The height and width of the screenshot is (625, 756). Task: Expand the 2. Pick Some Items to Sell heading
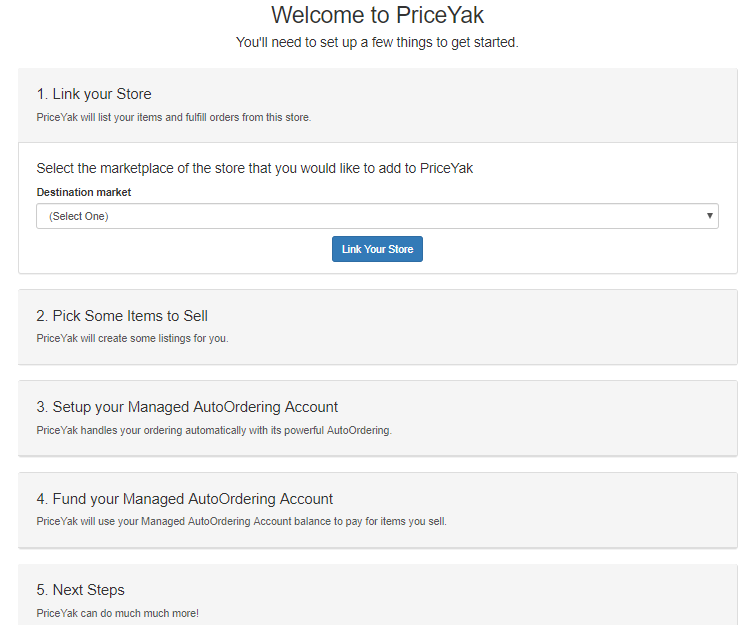(122, 316)
